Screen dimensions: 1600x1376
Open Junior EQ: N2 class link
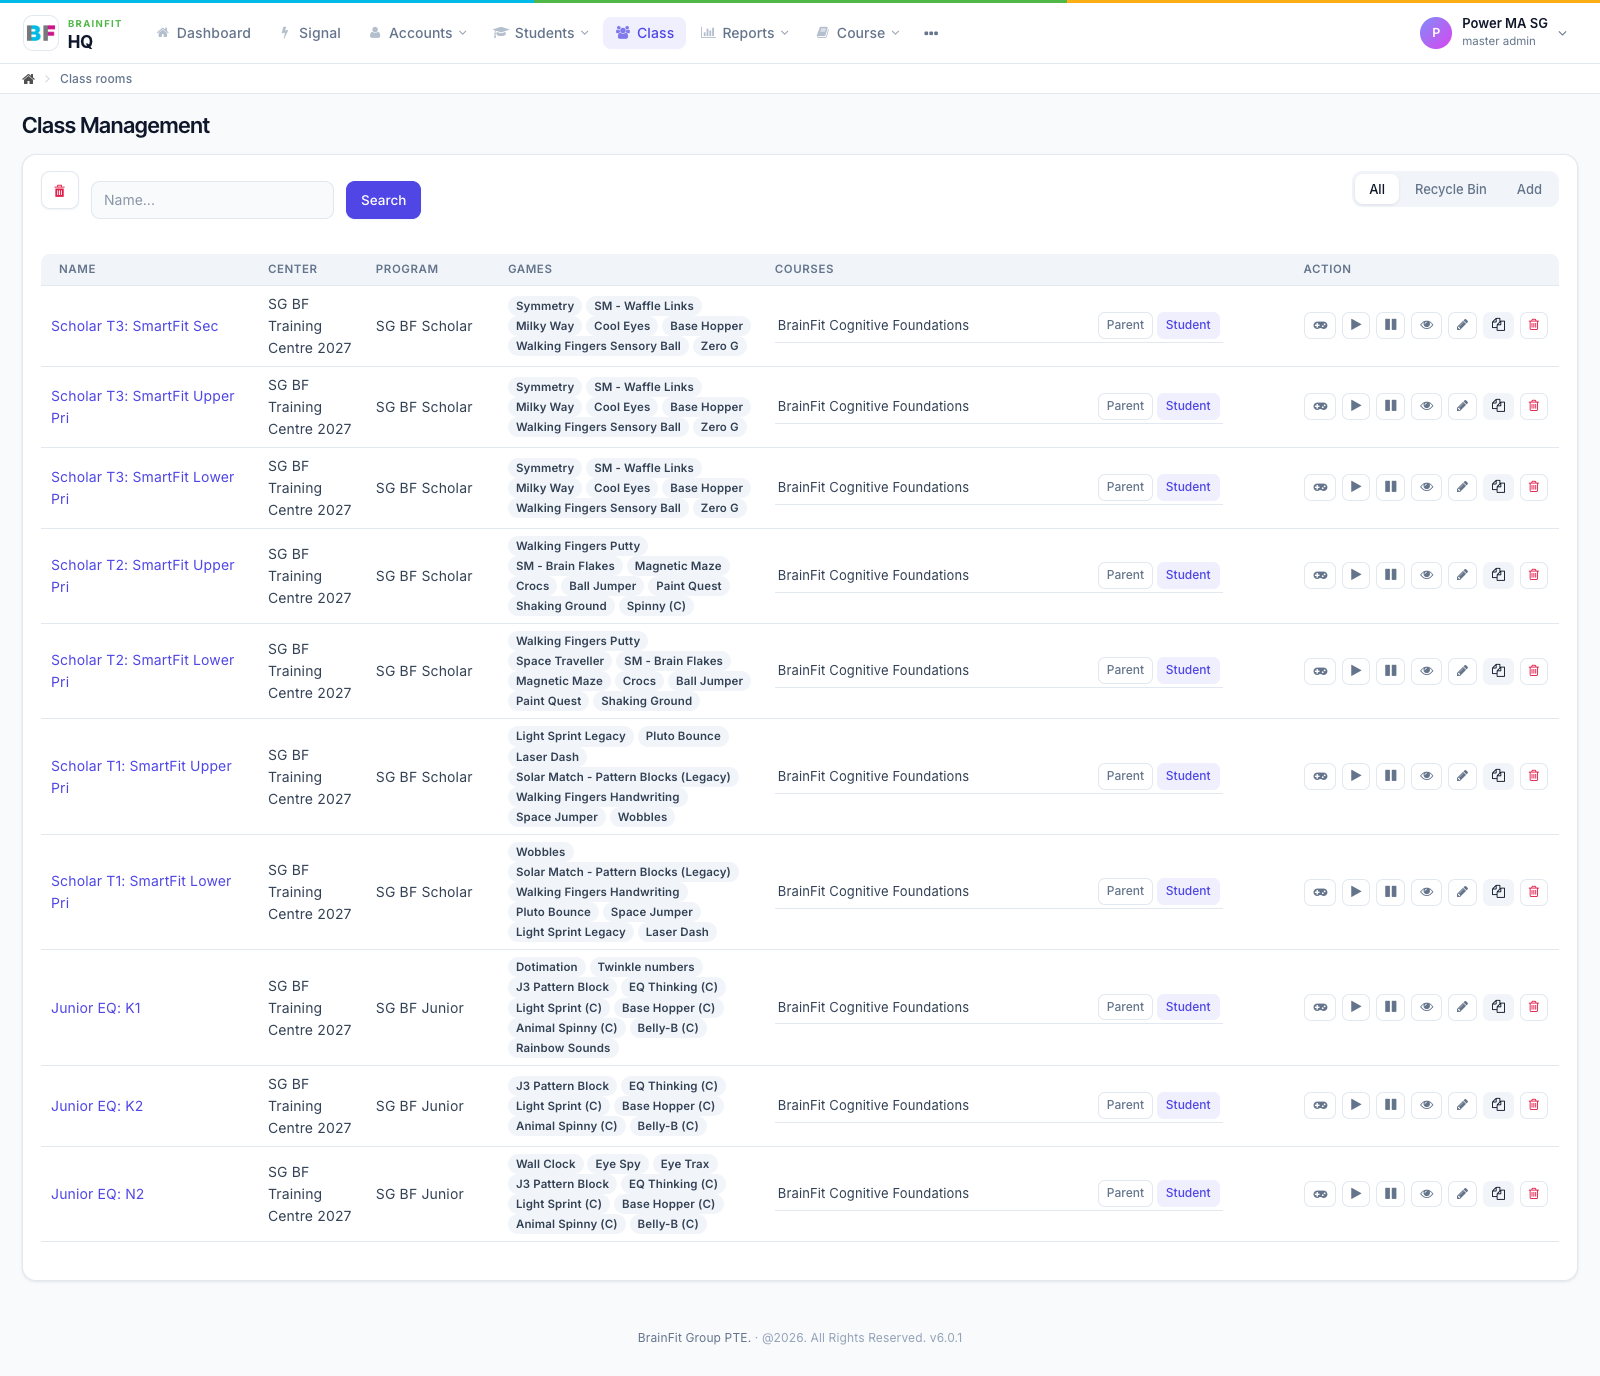coord(98,1194)
